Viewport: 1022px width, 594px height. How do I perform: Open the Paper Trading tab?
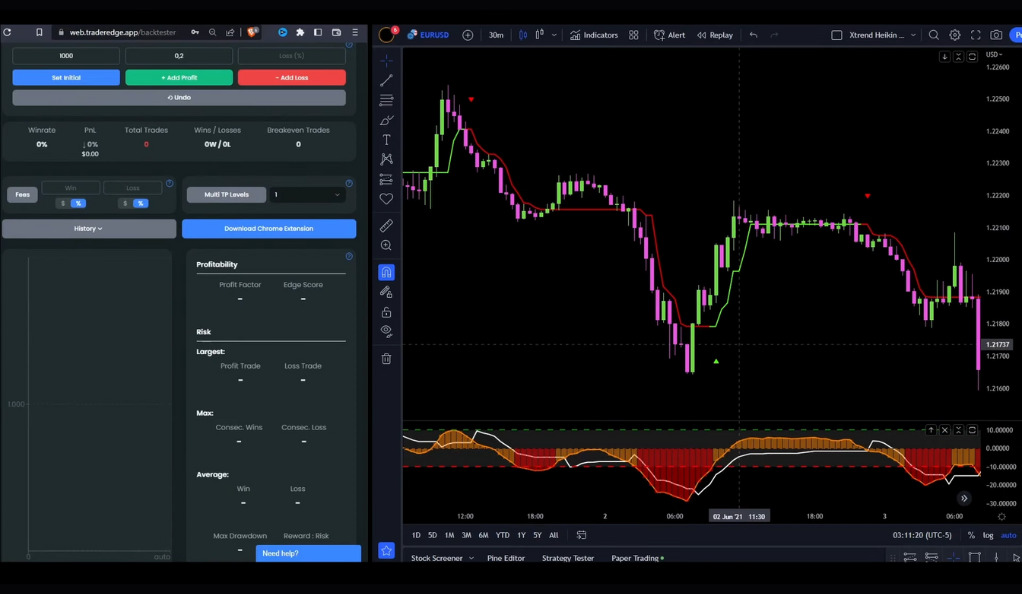[637, 558]
